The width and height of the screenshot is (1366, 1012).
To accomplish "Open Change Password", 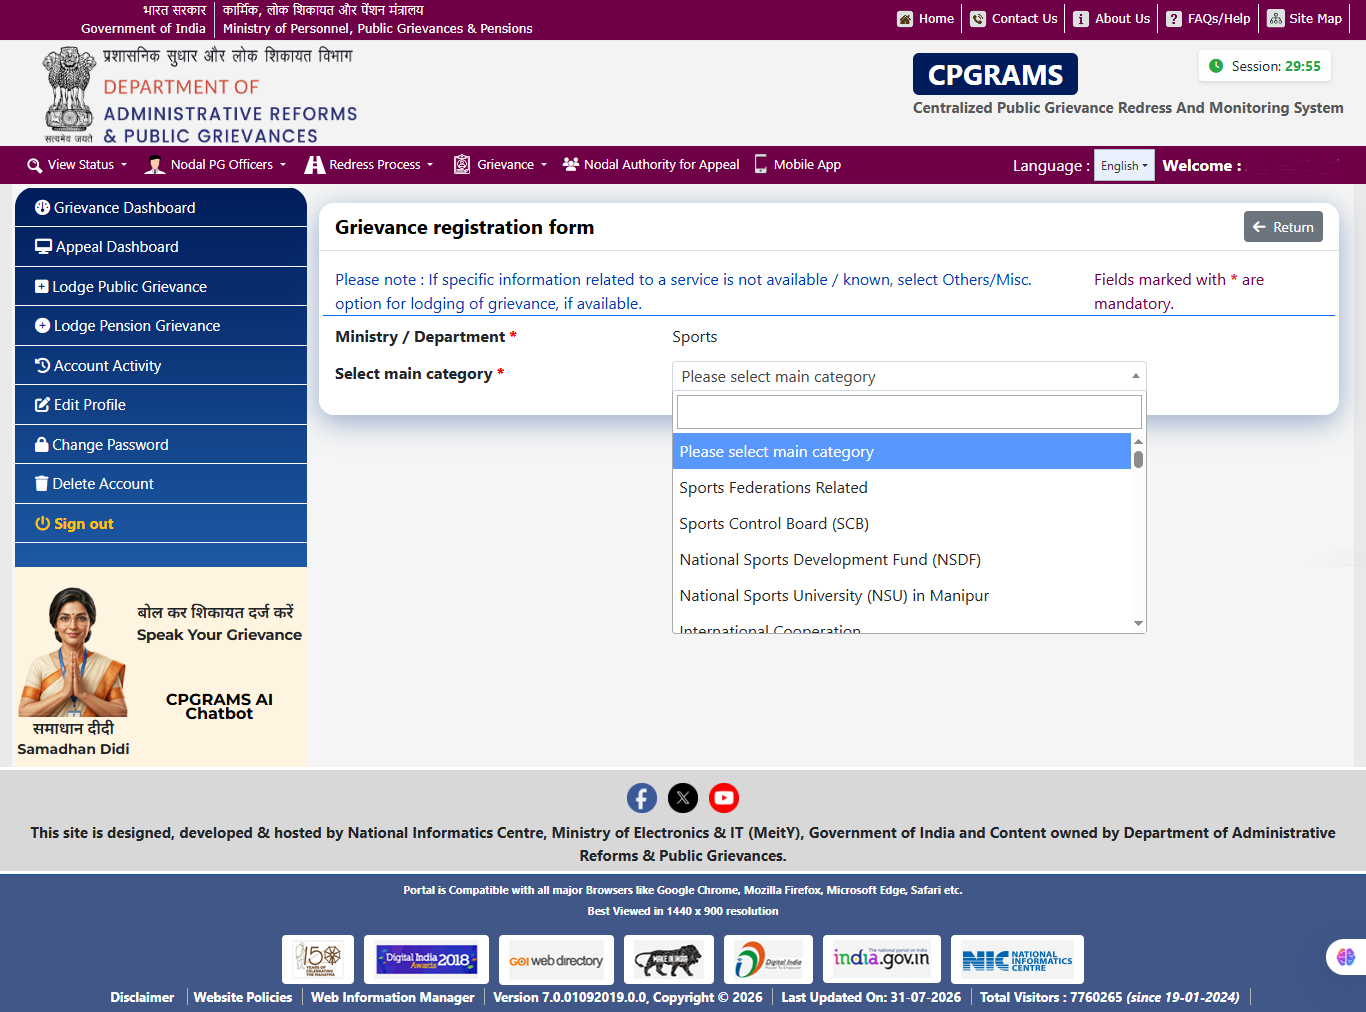I will (161, 445).
